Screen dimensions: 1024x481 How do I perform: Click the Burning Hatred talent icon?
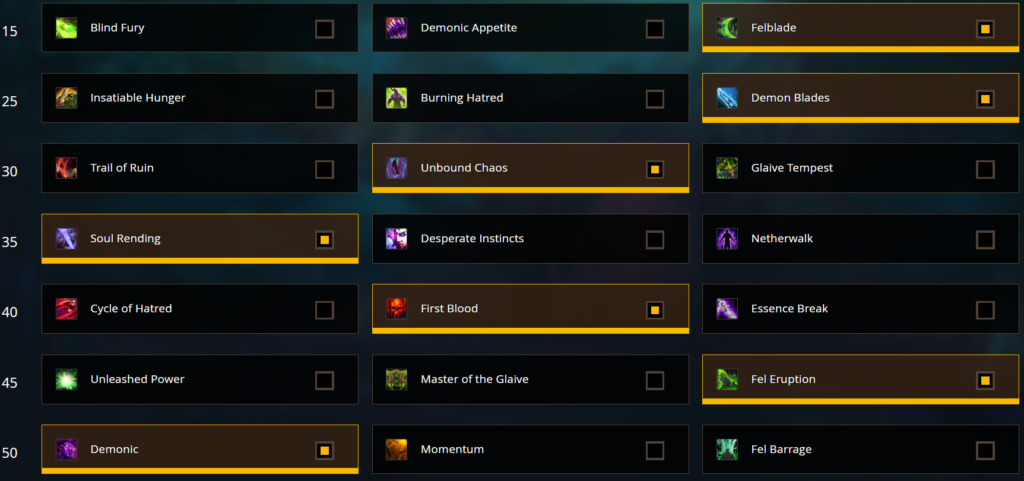(x=396, y=98)
